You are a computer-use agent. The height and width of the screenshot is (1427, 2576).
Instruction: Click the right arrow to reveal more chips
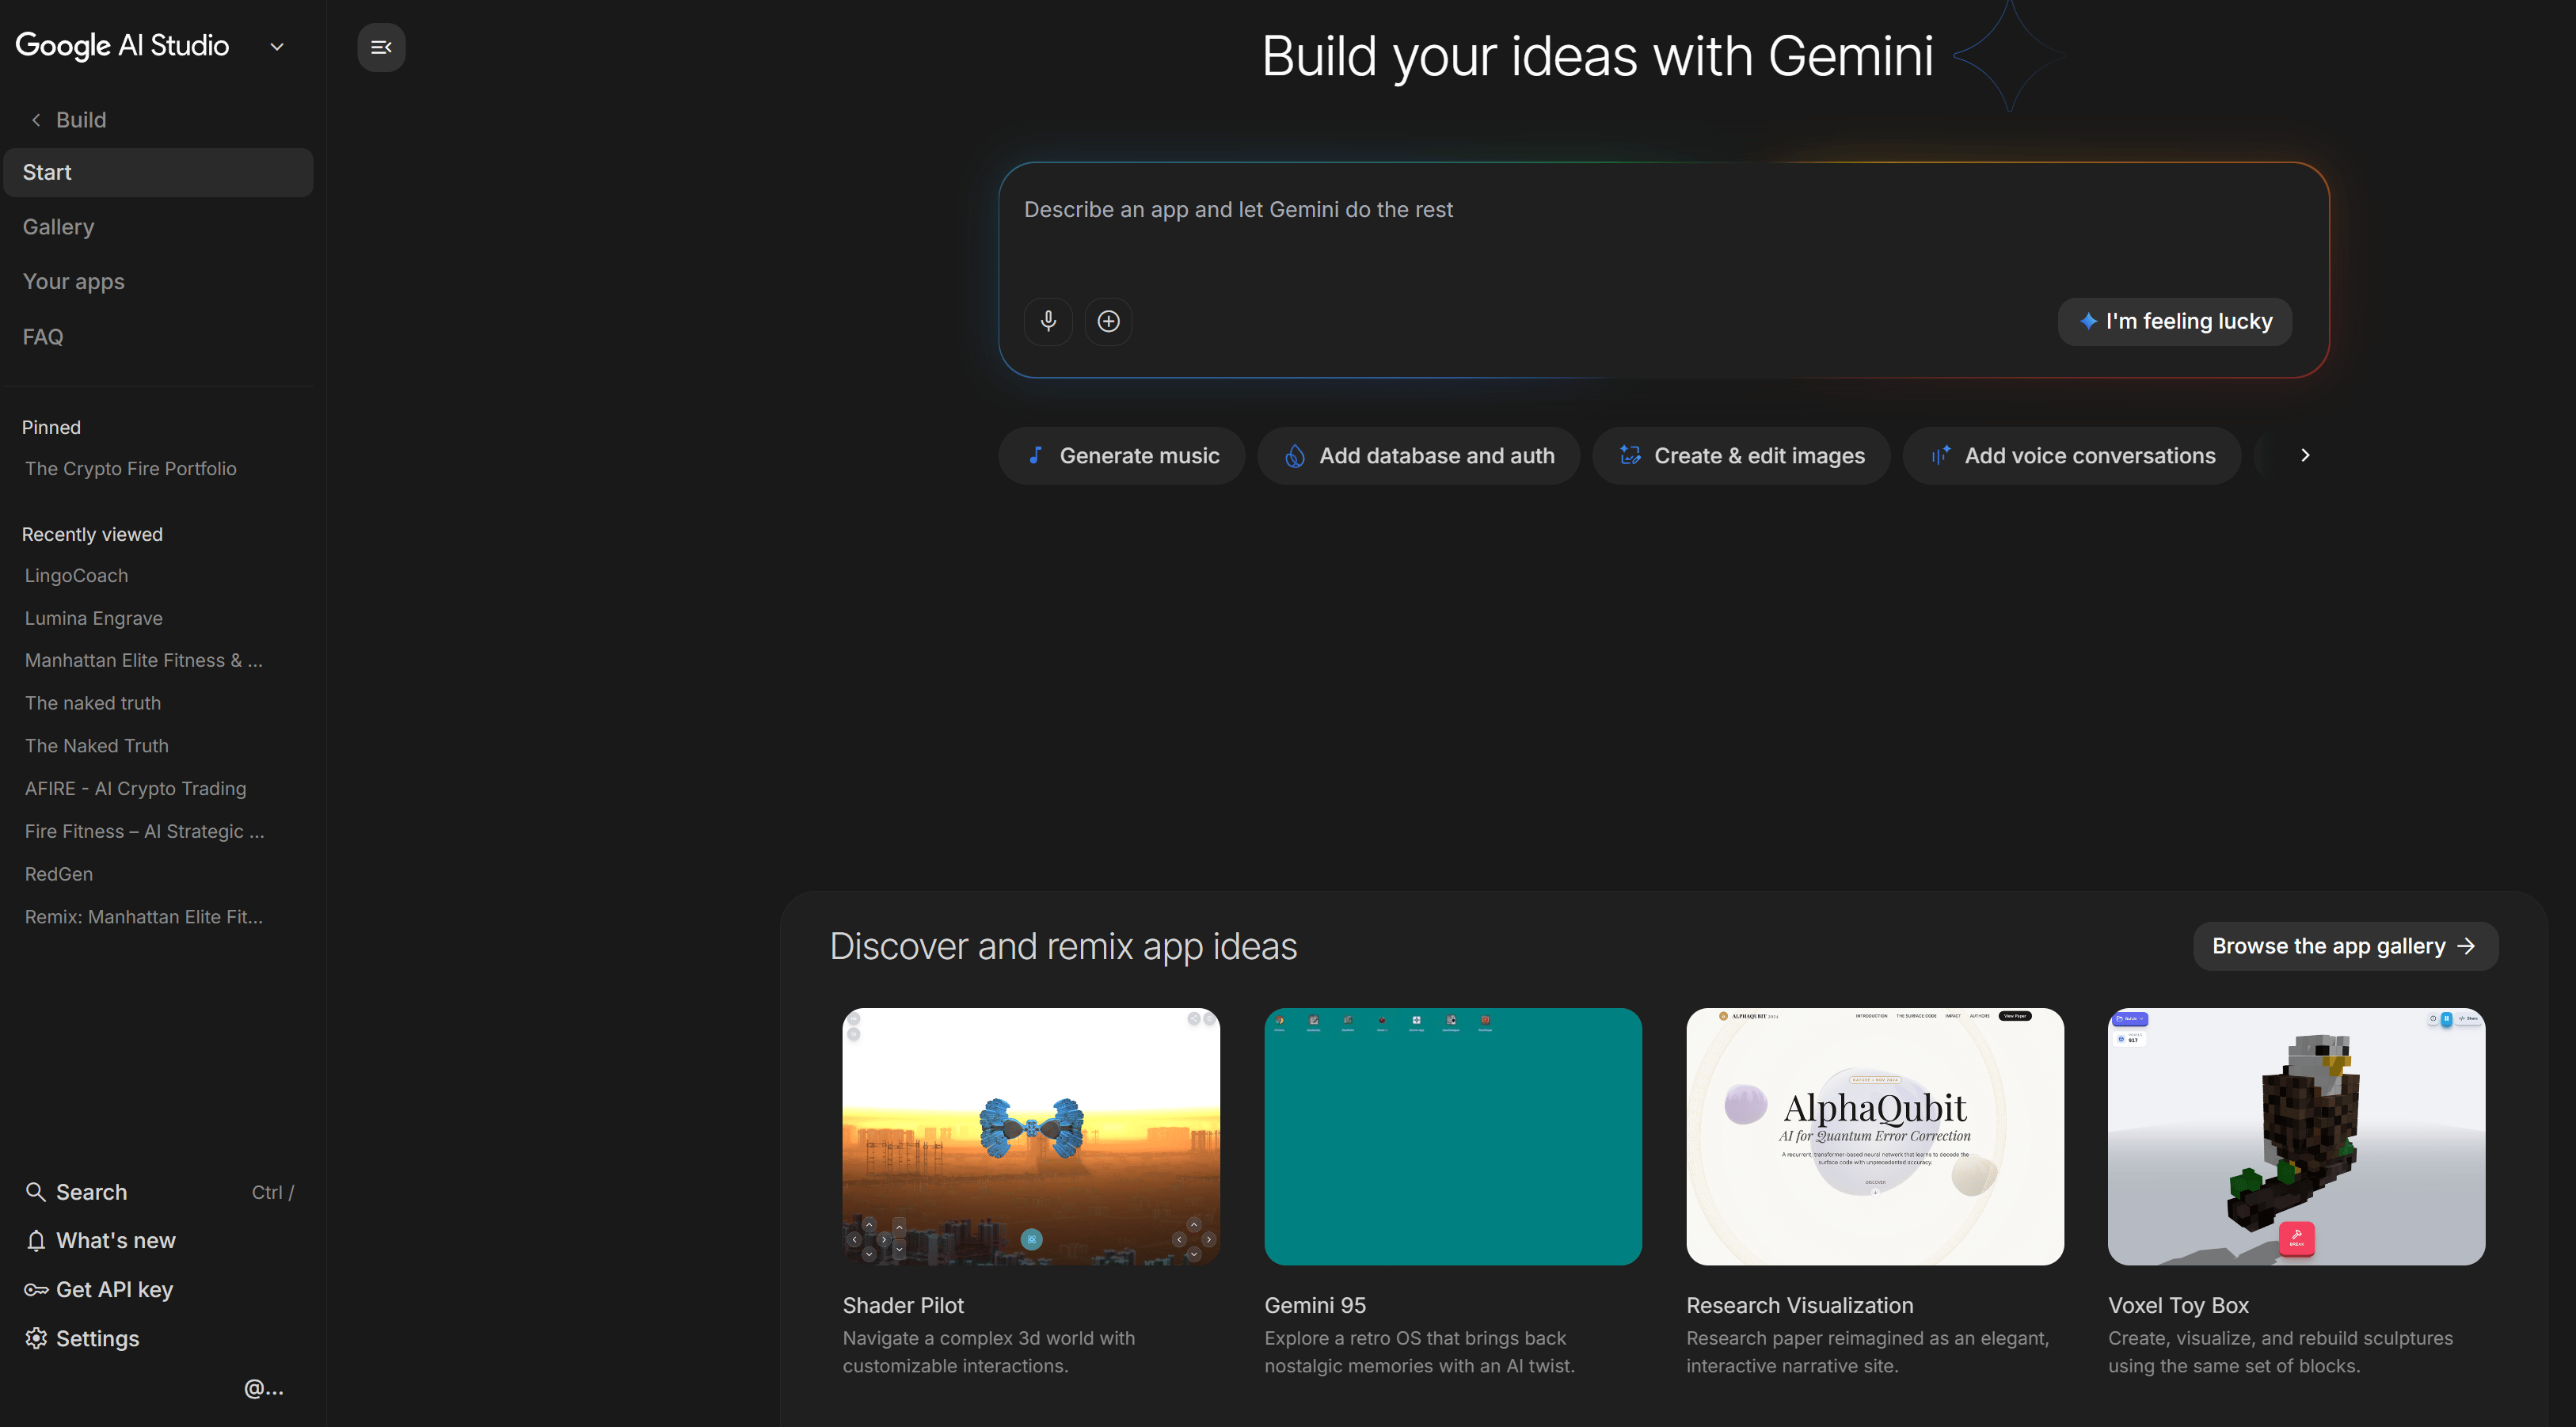(2305, 455)
